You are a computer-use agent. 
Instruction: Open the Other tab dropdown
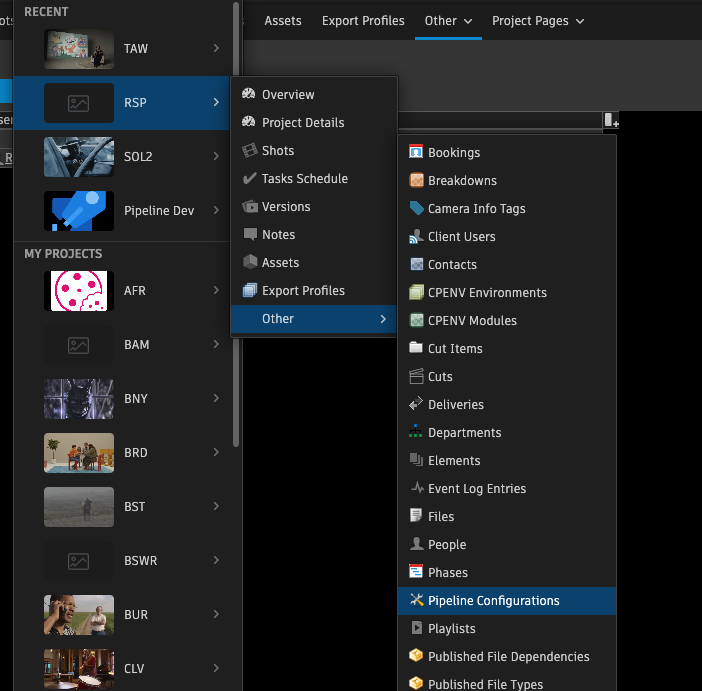pos(448,21)
